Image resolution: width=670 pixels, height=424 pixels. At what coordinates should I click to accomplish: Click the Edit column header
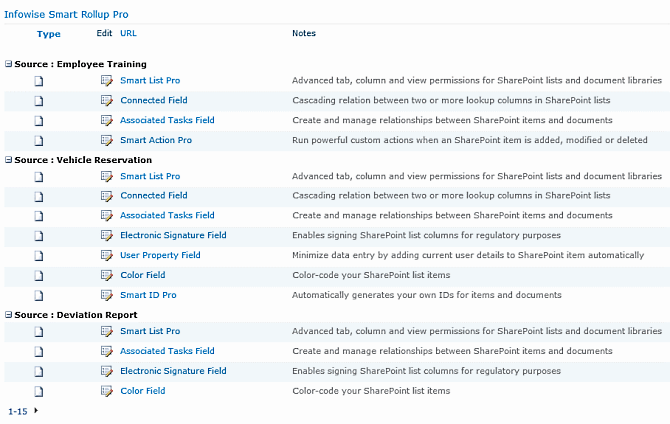click(x=104, y=33)
